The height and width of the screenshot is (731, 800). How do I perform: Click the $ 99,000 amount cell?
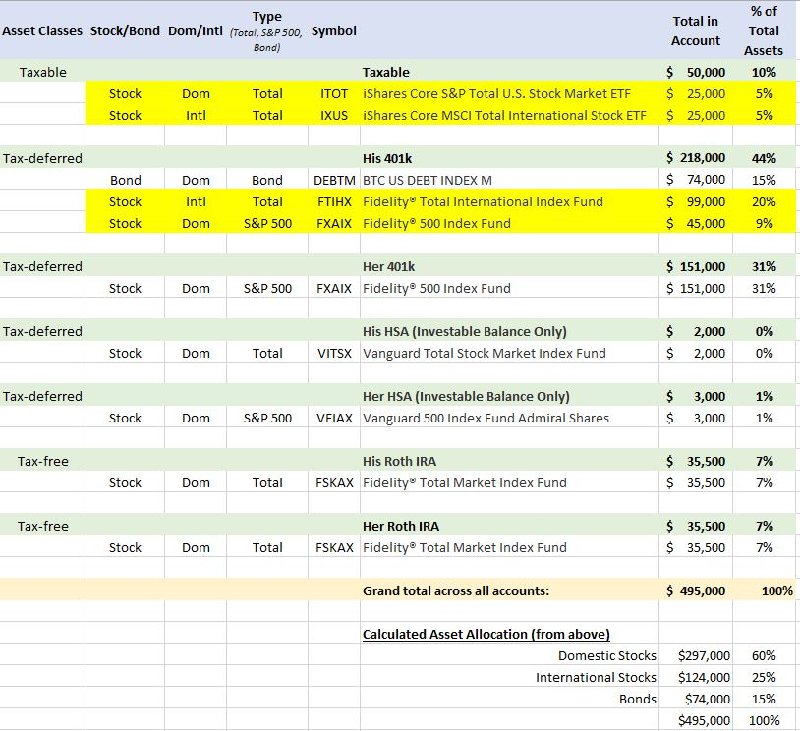[695, 201]
